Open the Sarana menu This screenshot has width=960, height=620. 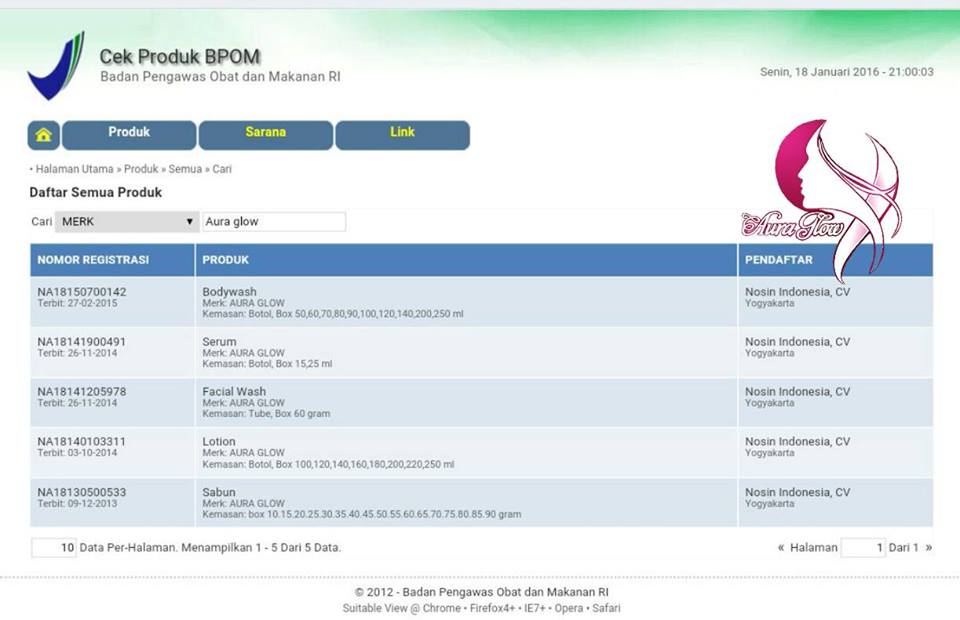click(x=266, y=135)
